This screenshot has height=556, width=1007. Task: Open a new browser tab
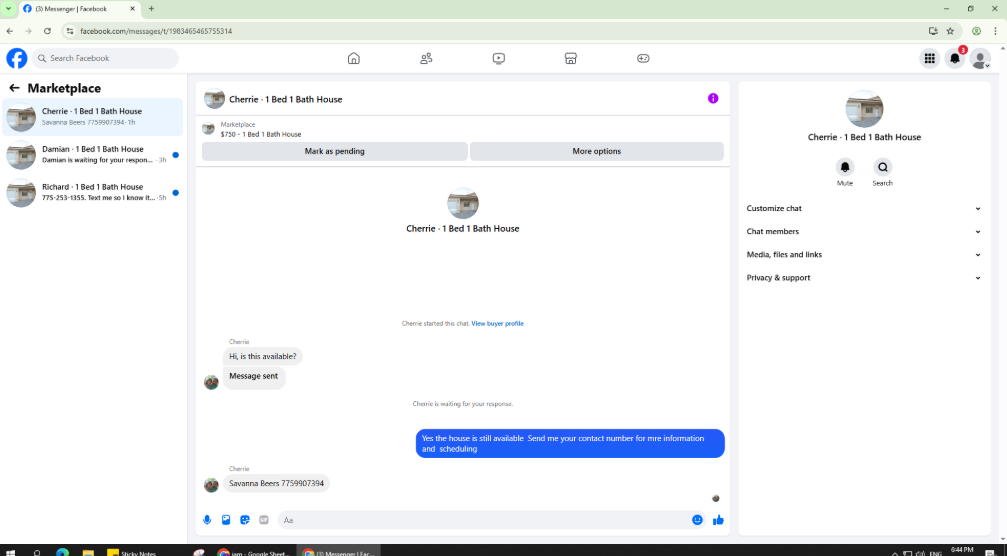click(152, 9)
